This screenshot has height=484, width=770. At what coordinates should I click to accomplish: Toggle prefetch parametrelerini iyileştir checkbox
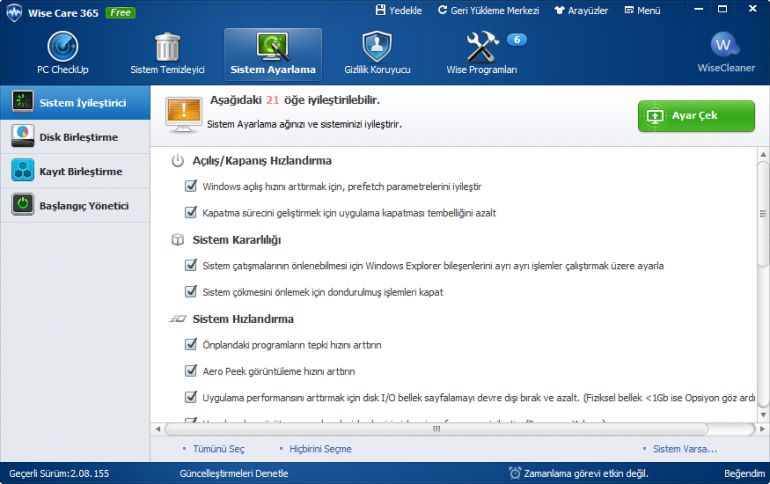191,186
